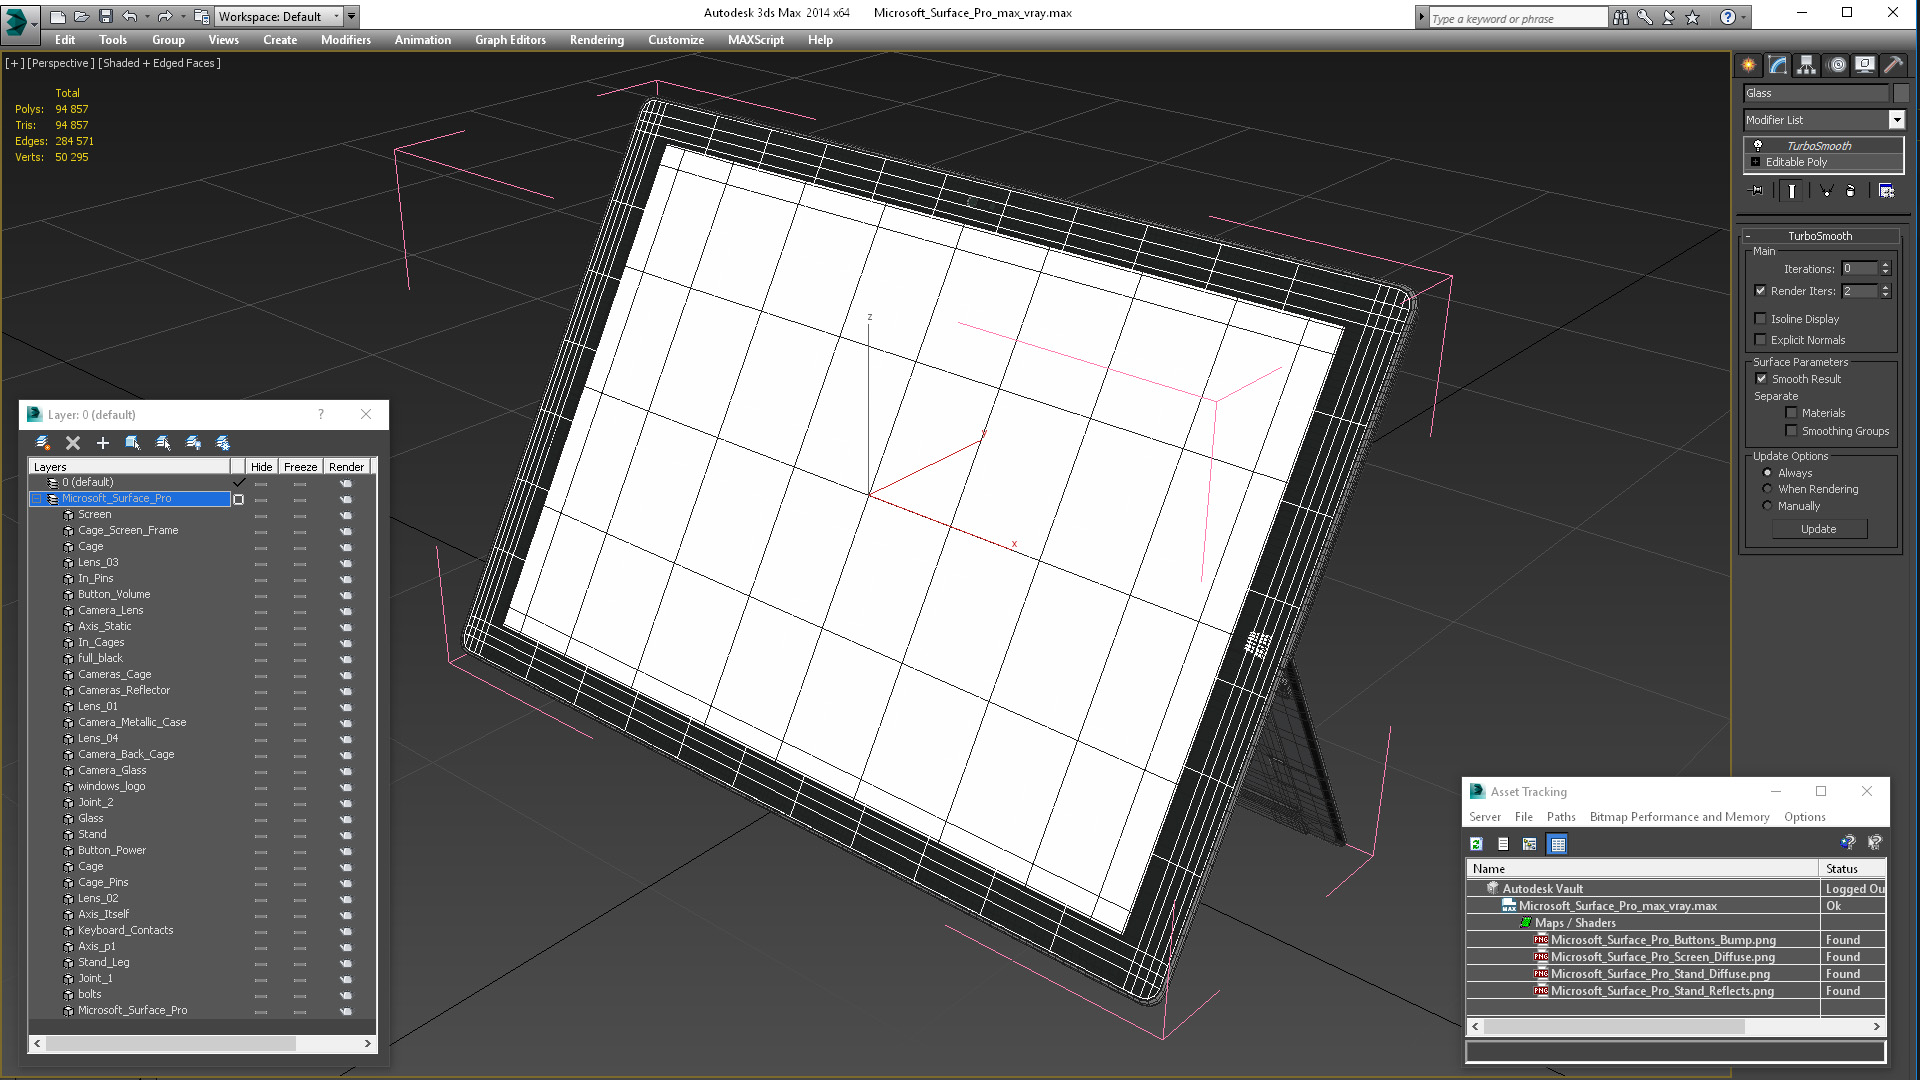The height and width of the screenshot is (1080, 1920).
Task: Open the Modifier List dropdown
Action: tap(1896, 120)
